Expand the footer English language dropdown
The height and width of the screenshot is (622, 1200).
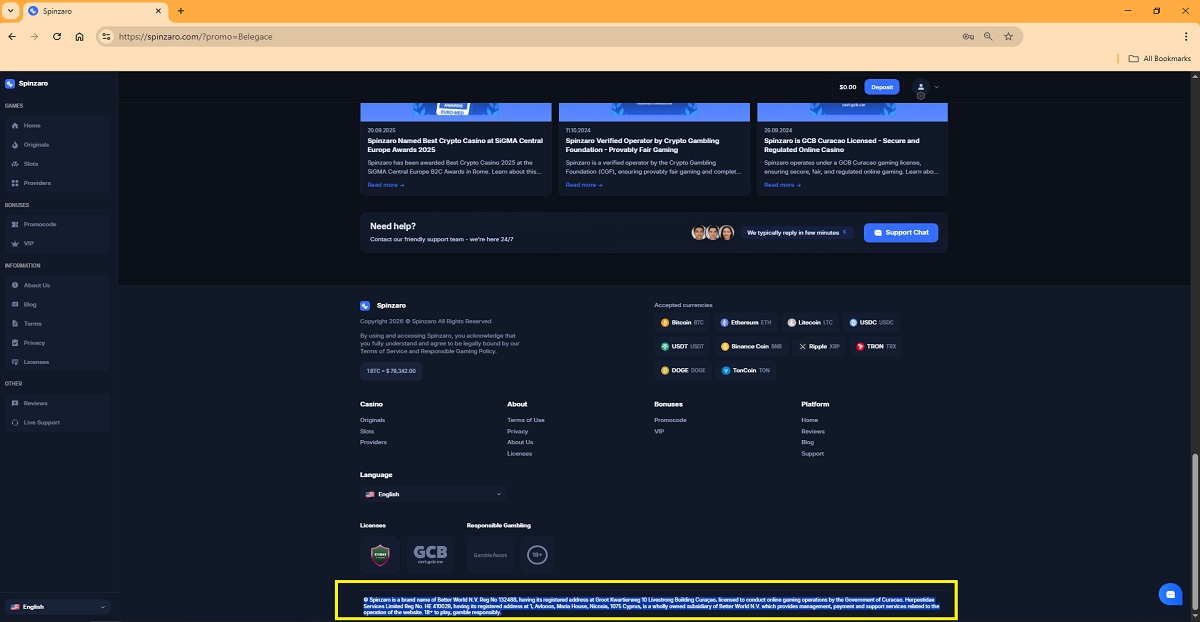coord(433,494)
